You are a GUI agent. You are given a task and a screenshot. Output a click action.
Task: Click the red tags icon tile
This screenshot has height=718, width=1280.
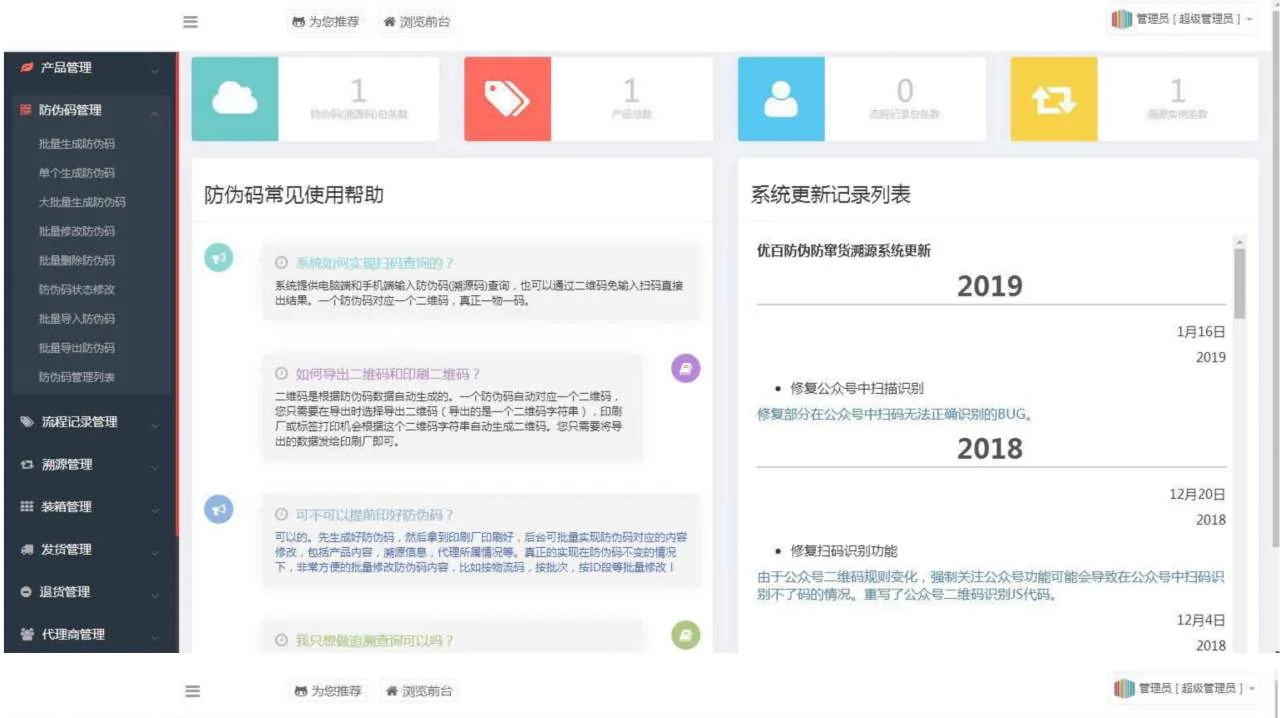click(507, 99)
